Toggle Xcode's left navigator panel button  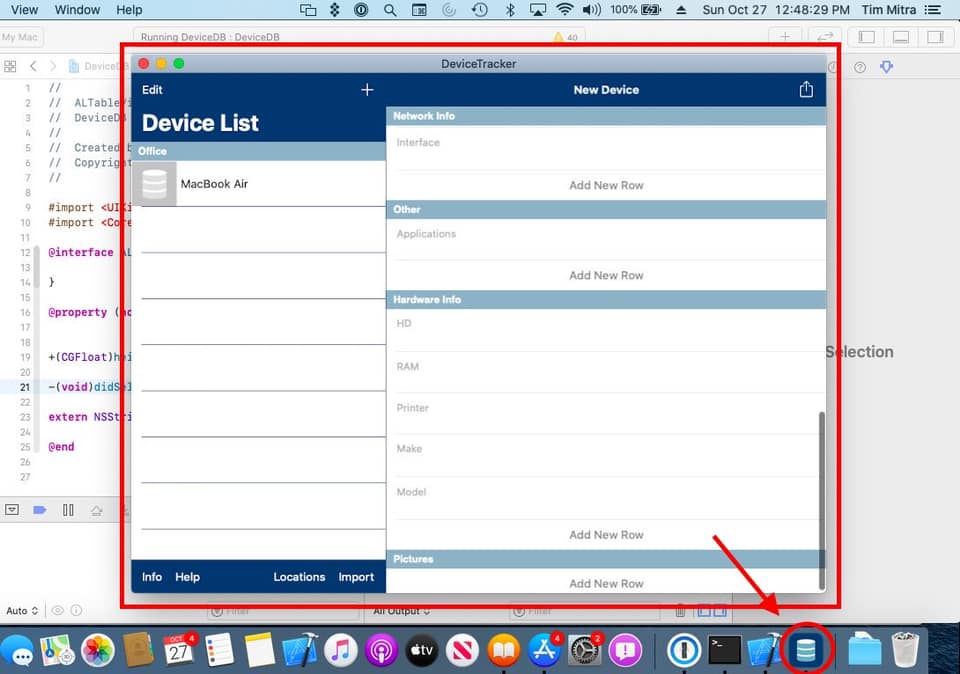867,37
